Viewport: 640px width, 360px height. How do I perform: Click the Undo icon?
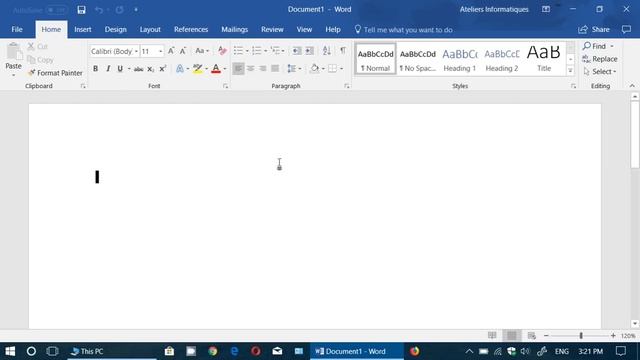pyautogui.click(x=99, y=9)
